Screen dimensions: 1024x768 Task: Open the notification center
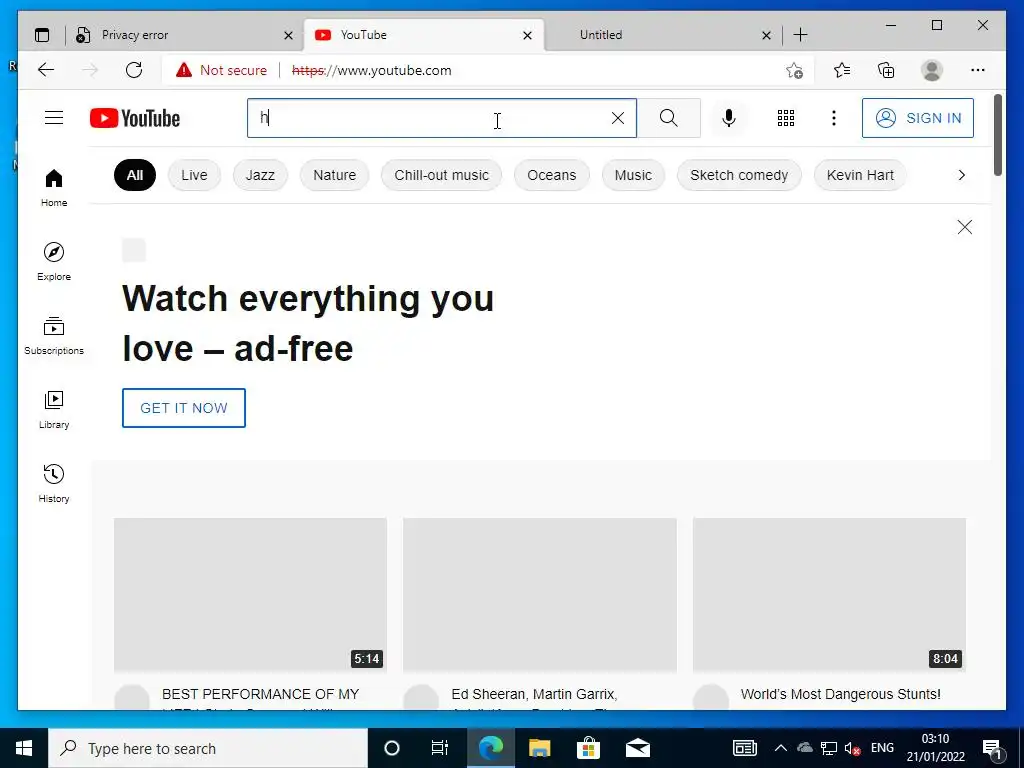992,748
